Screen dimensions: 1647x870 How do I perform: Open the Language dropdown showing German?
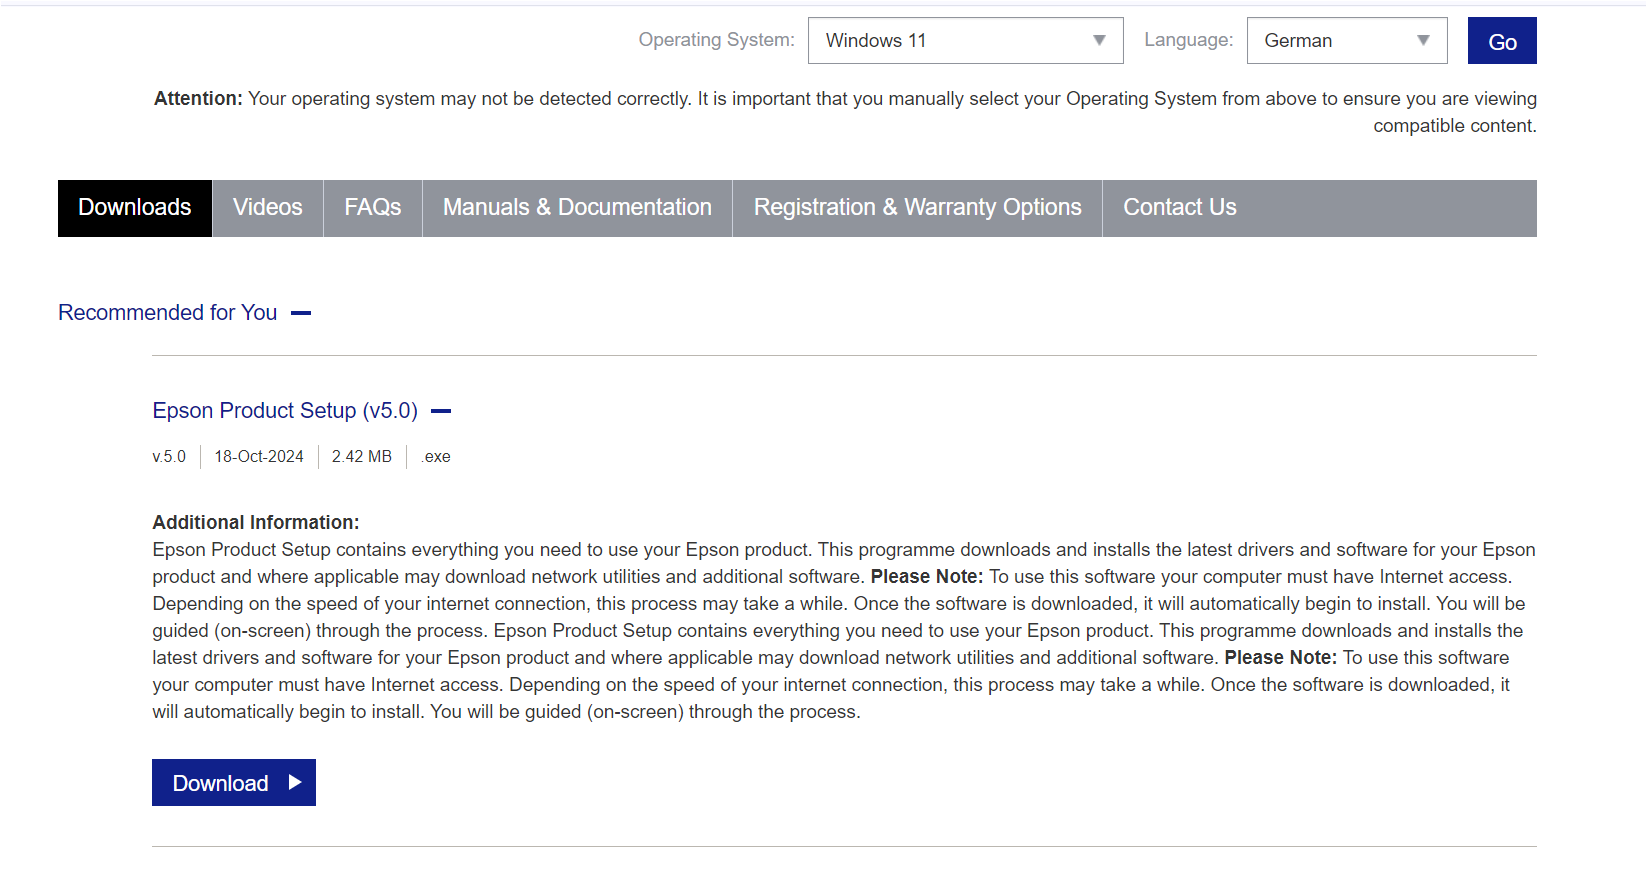1346,40
